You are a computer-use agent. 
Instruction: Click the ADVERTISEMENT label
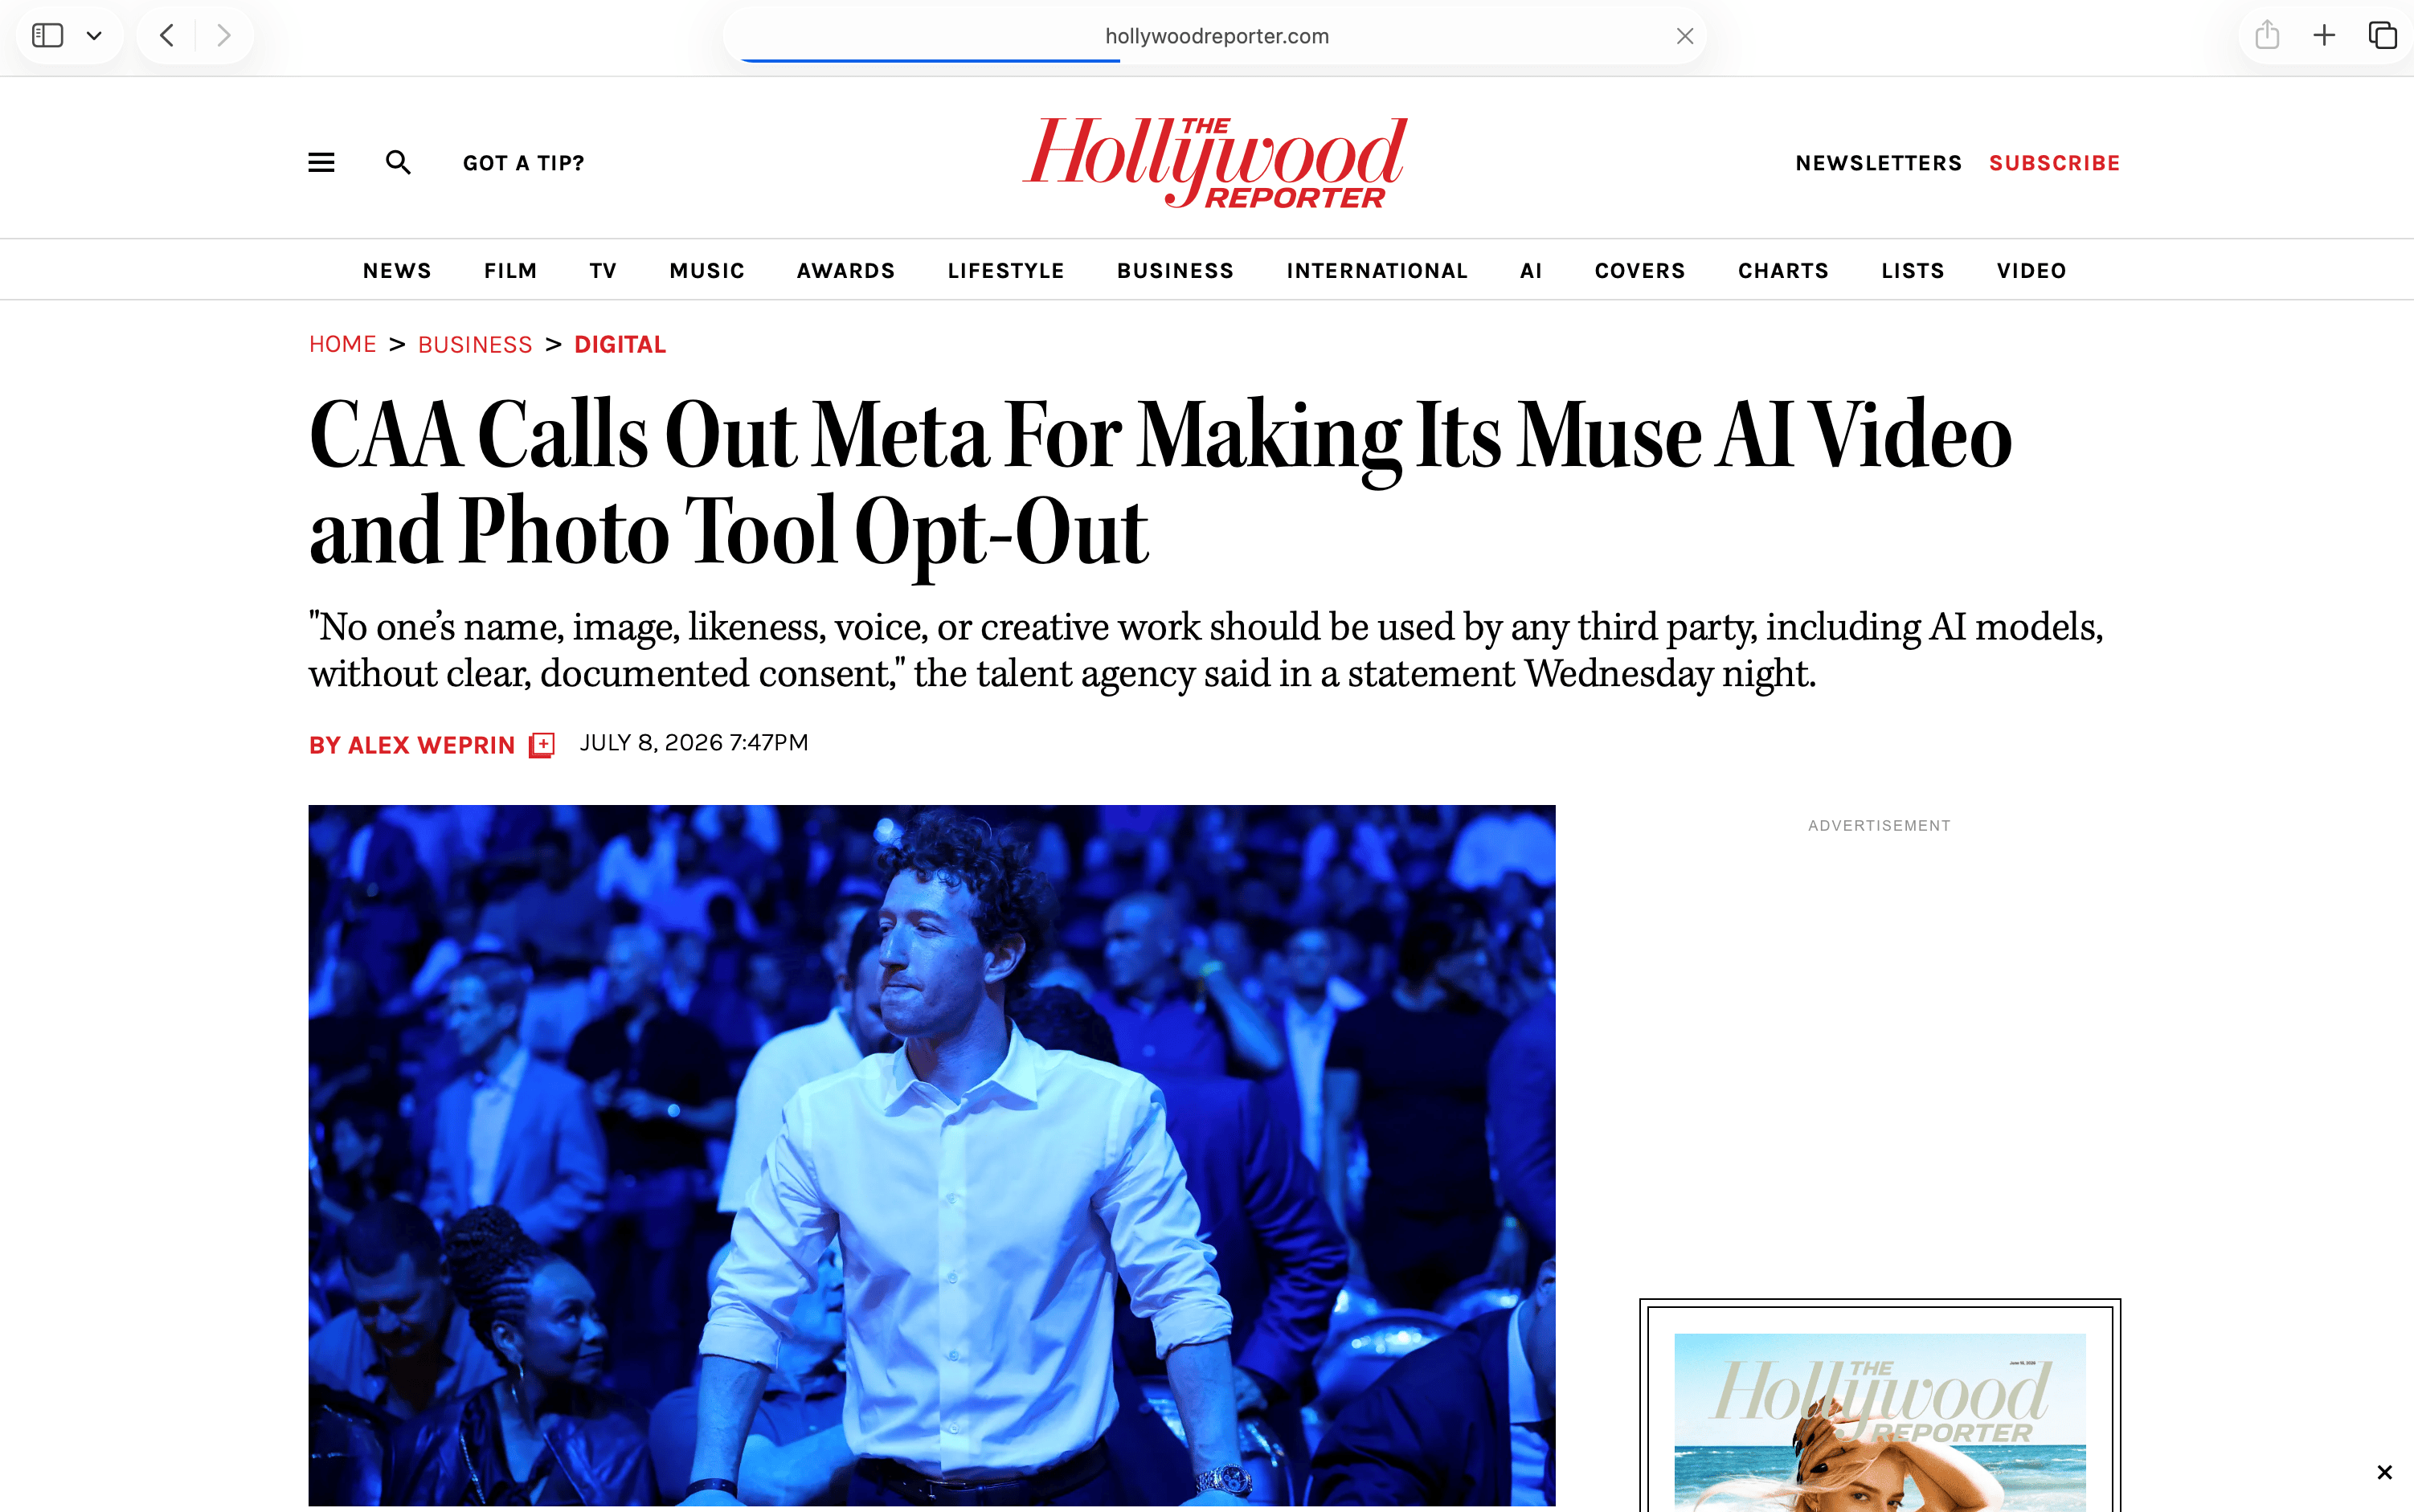1878,825
